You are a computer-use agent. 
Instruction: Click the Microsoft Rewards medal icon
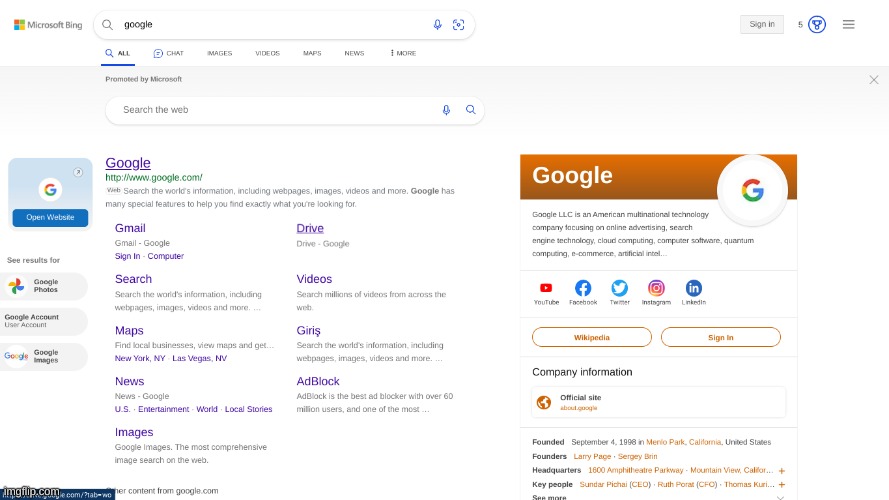(817, 24)
